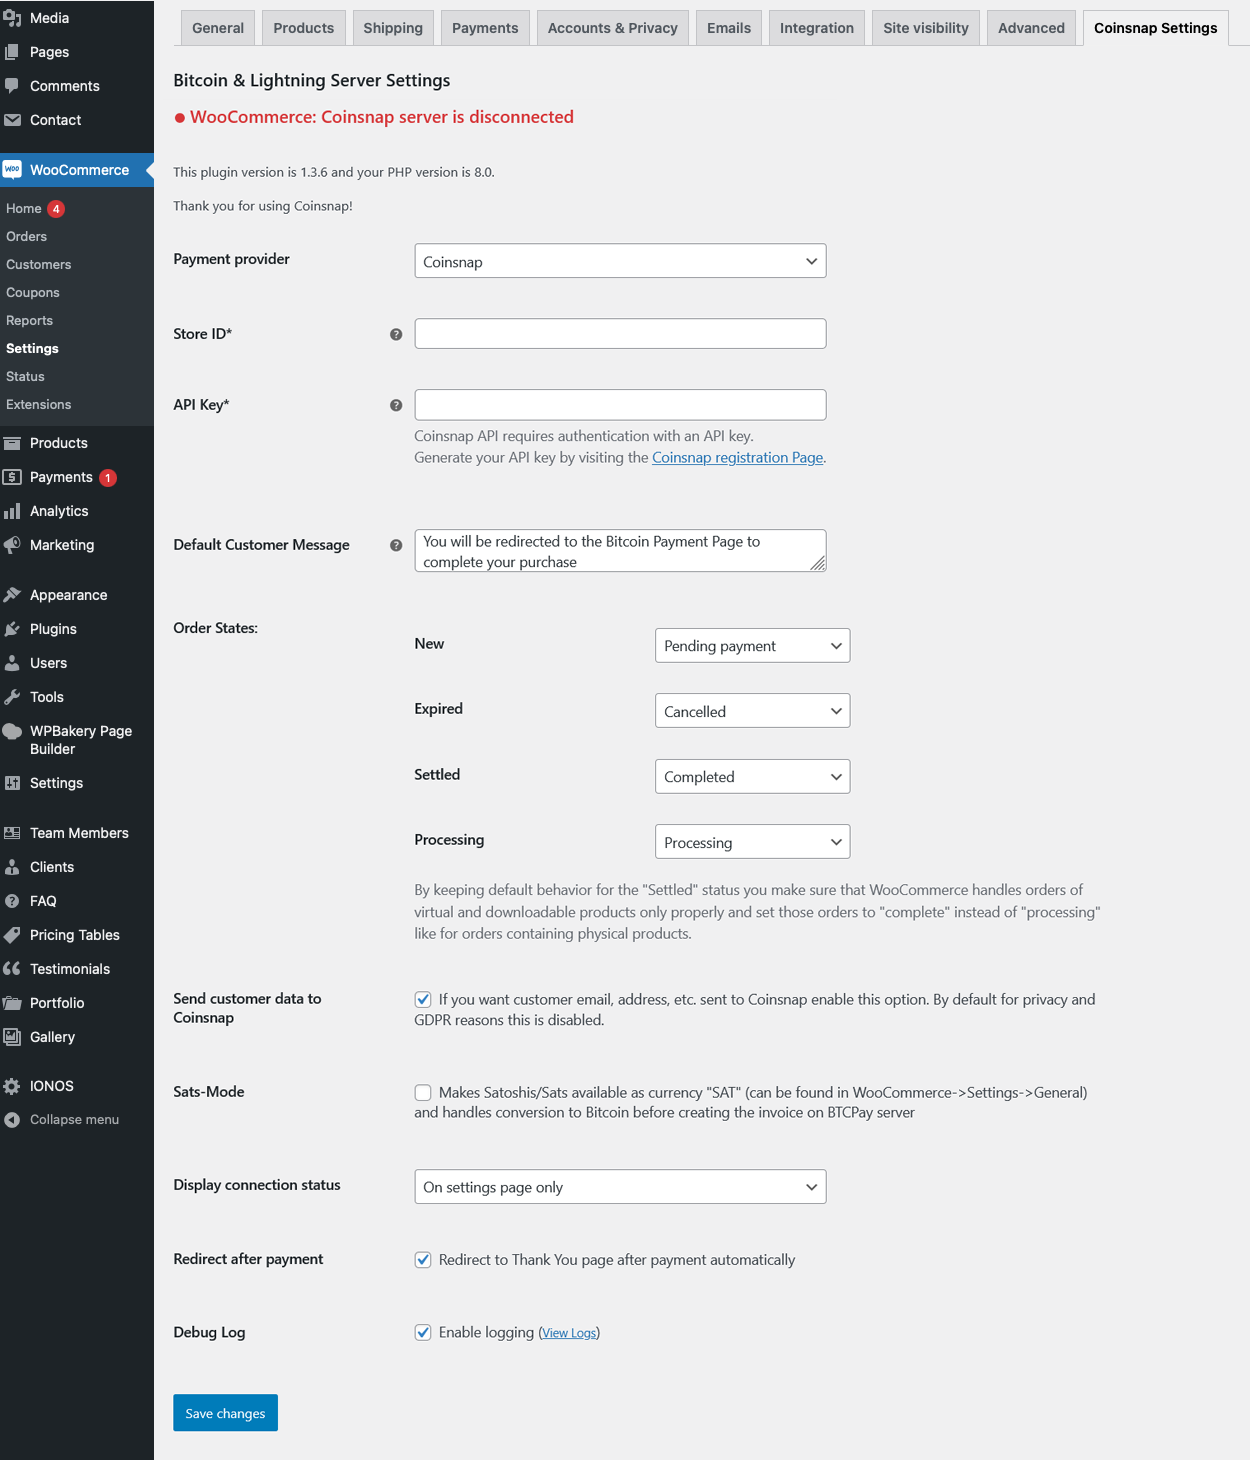This screenshot has width=1250, height=1460.
Task: Open the Expired order state dropdown
Action: (x=752, y=711)
